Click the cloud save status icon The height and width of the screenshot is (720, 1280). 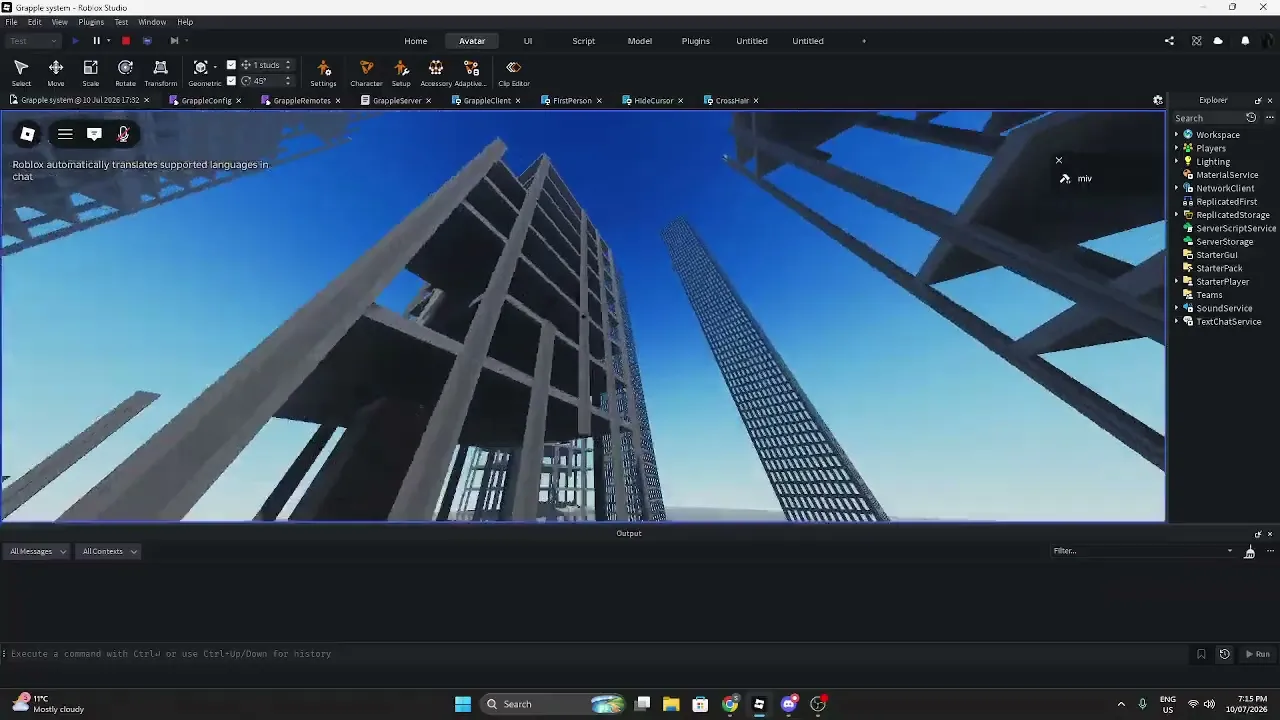(1218, 41)
